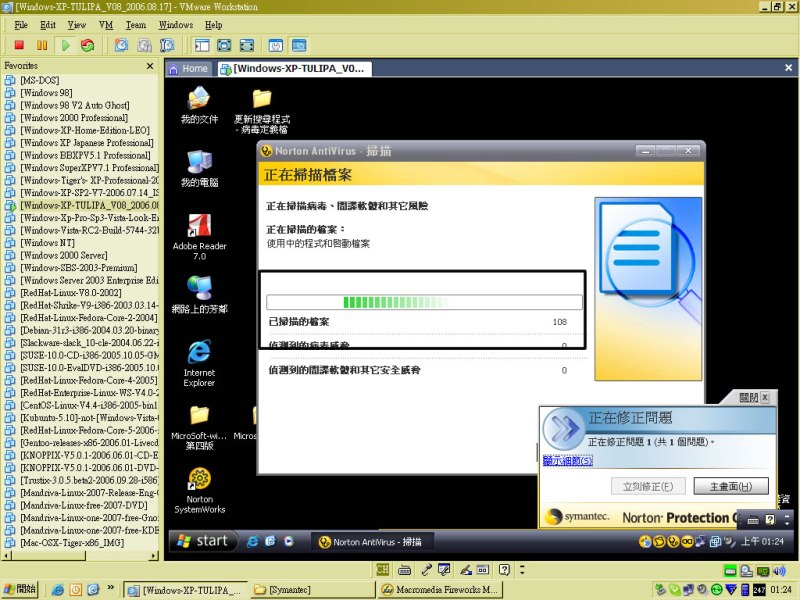Click the 主畫面(H) button
The width and height of the screenshot is (800, 600).
(731, 486)
